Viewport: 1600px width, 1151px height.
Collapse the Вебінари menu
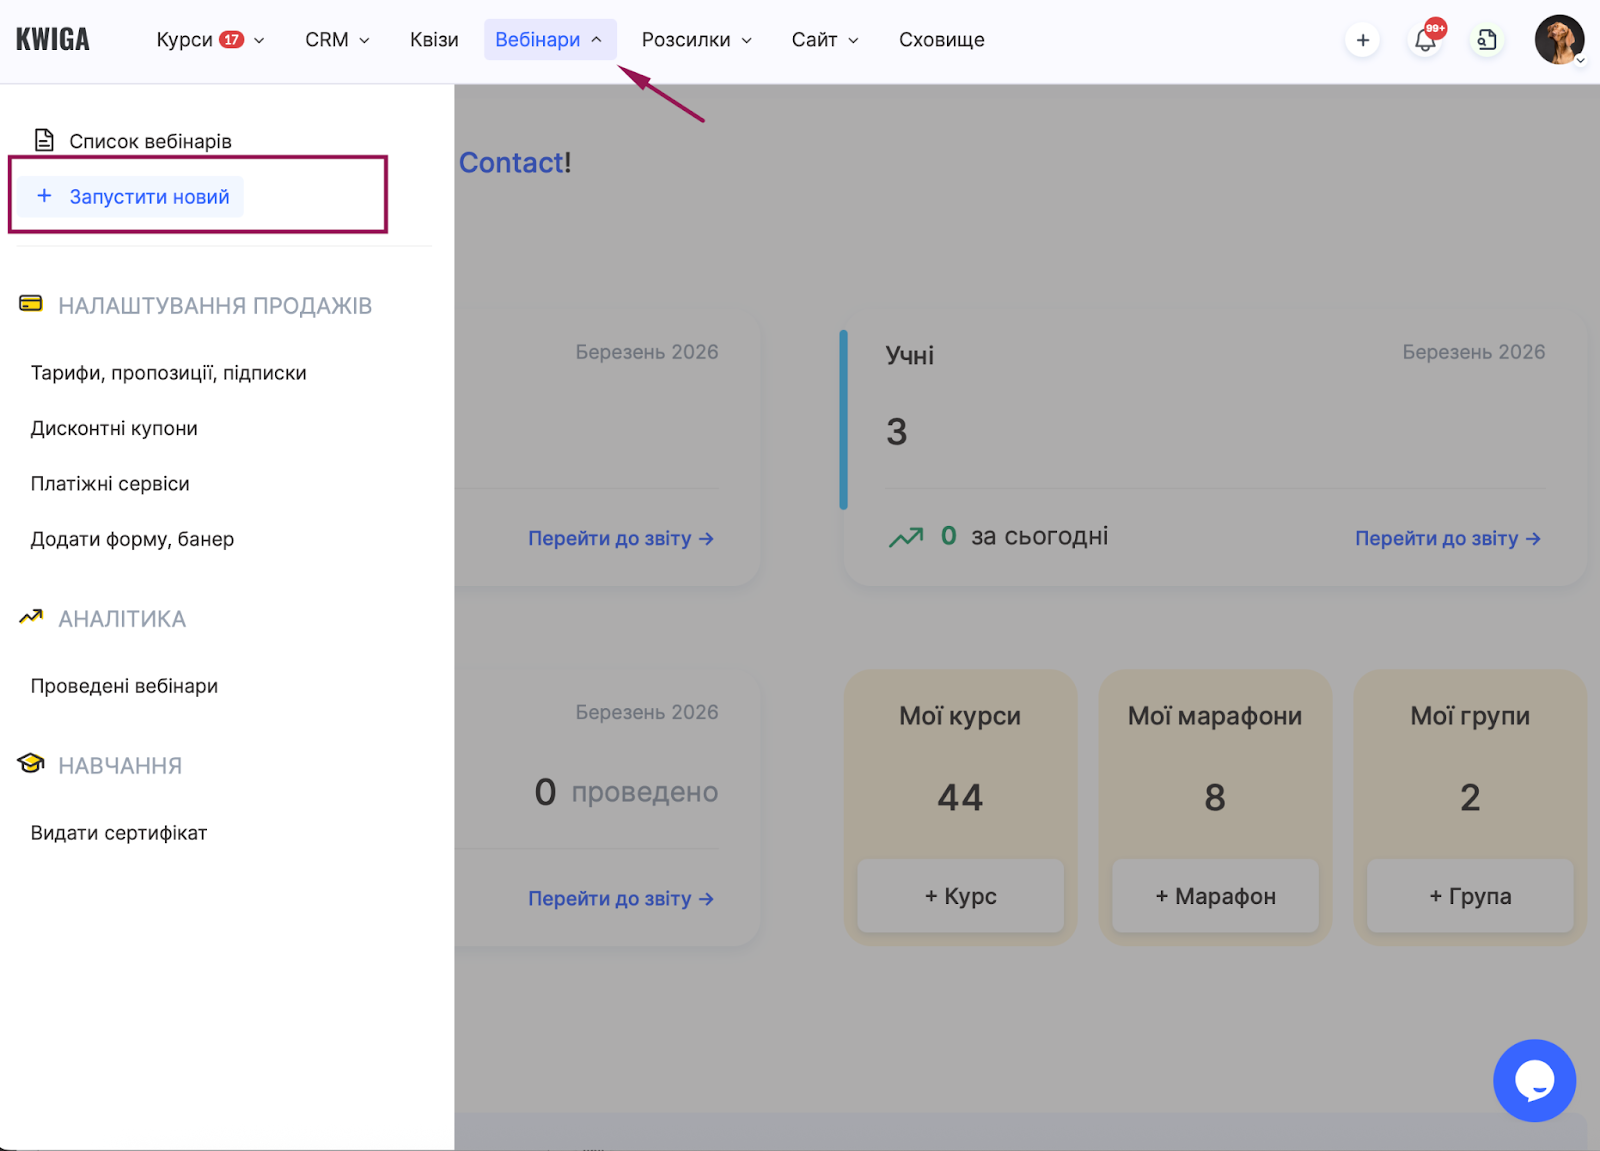[549, 40]
